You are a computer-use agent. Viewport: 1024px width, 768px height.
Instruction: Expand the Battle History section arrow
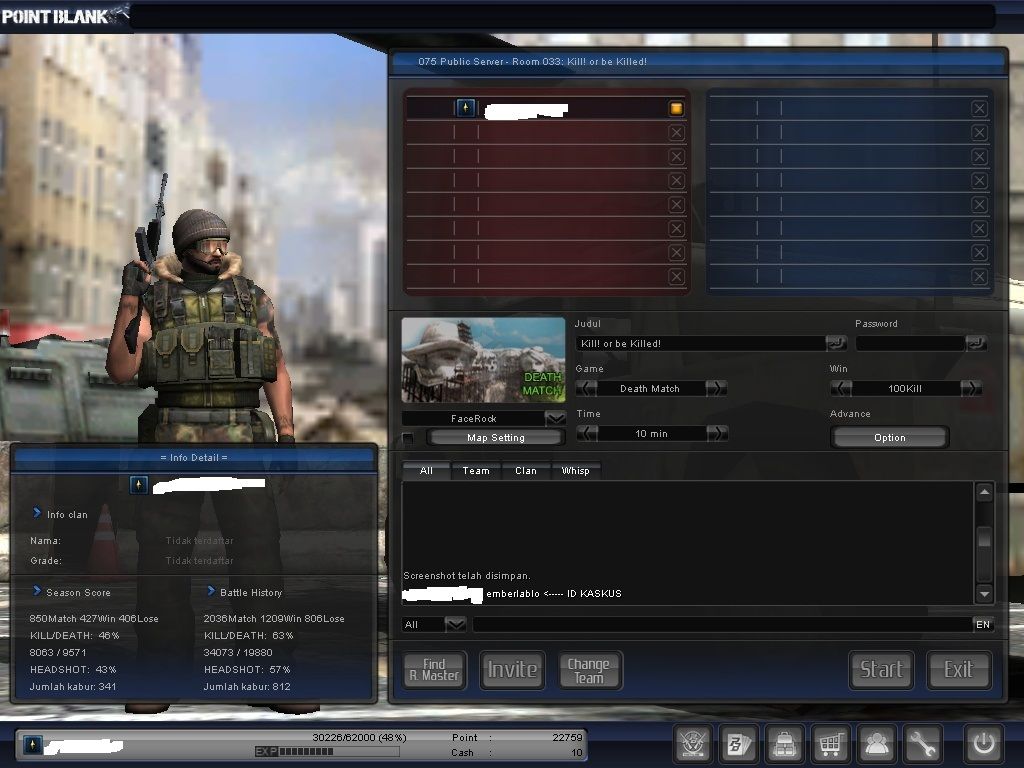(211, 591)
